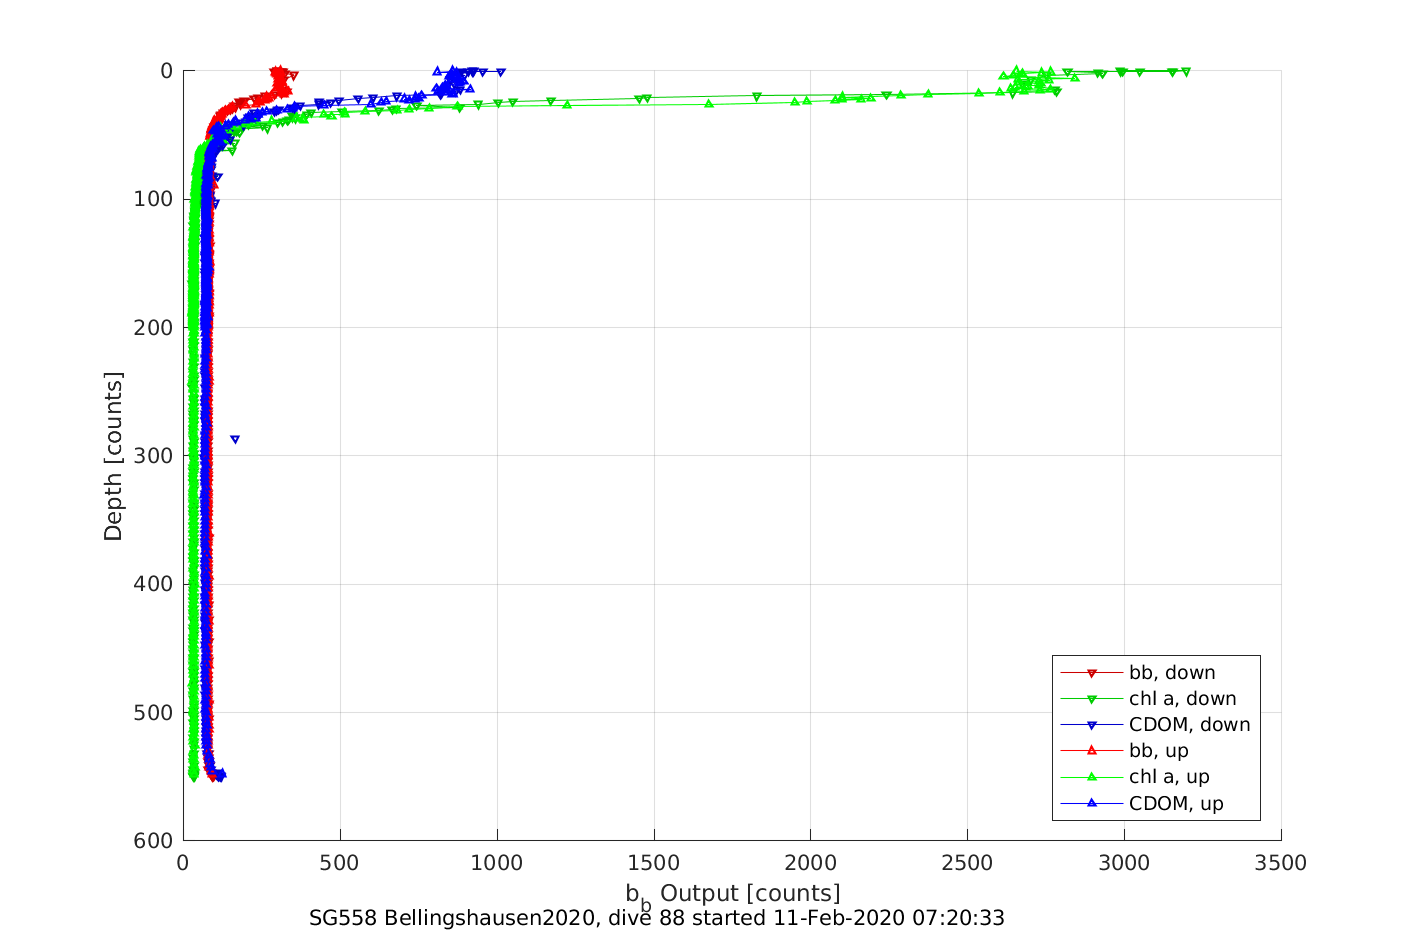This screenshot has width=1417, height=945.
Task: Select the "bb, down" legend label
Action: (x=1172, y=673)
